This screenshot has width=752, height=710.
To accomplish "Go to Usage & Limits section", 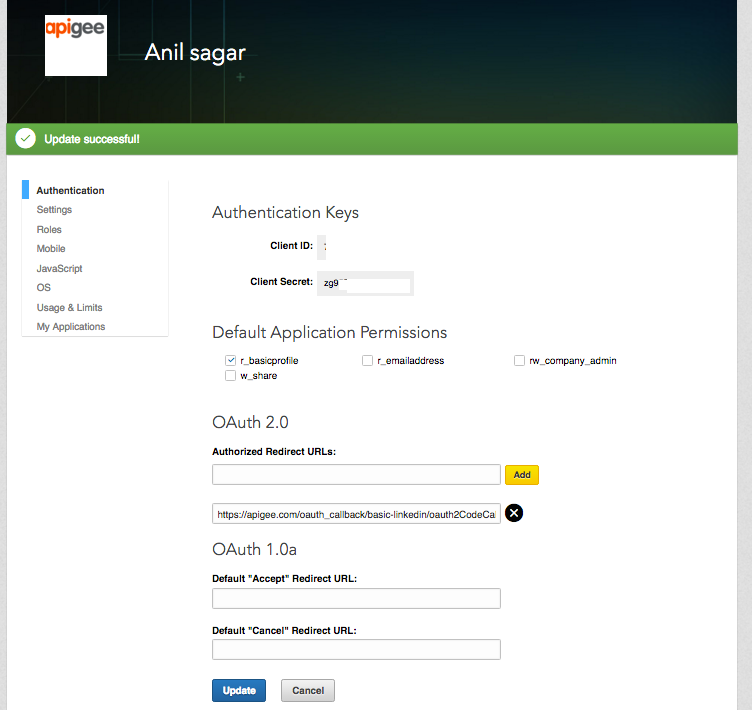I will (x=70, y=307).
